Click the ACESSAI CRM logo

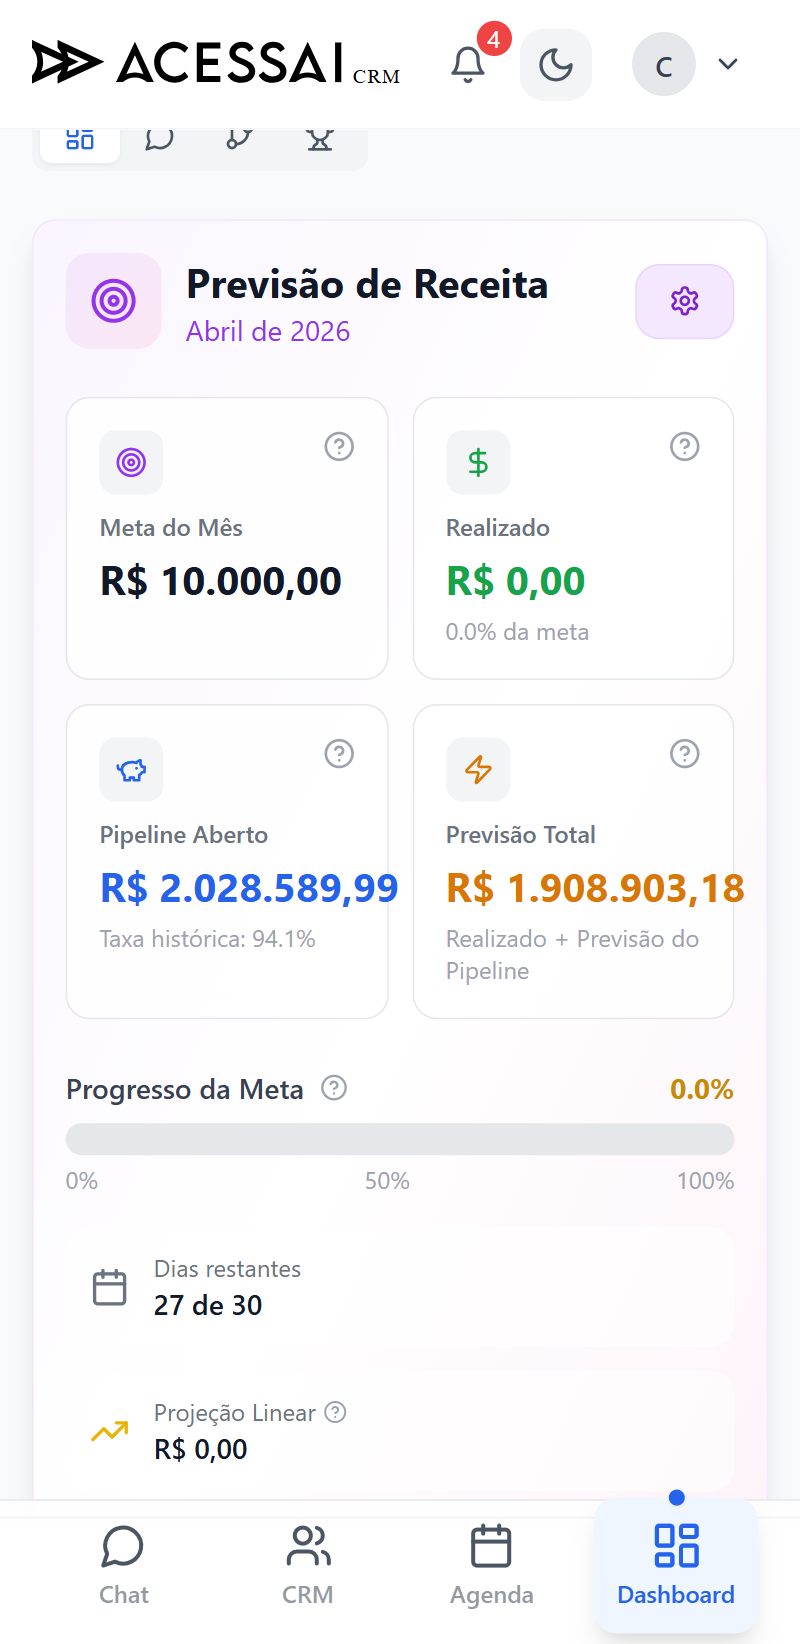point(216,62)
